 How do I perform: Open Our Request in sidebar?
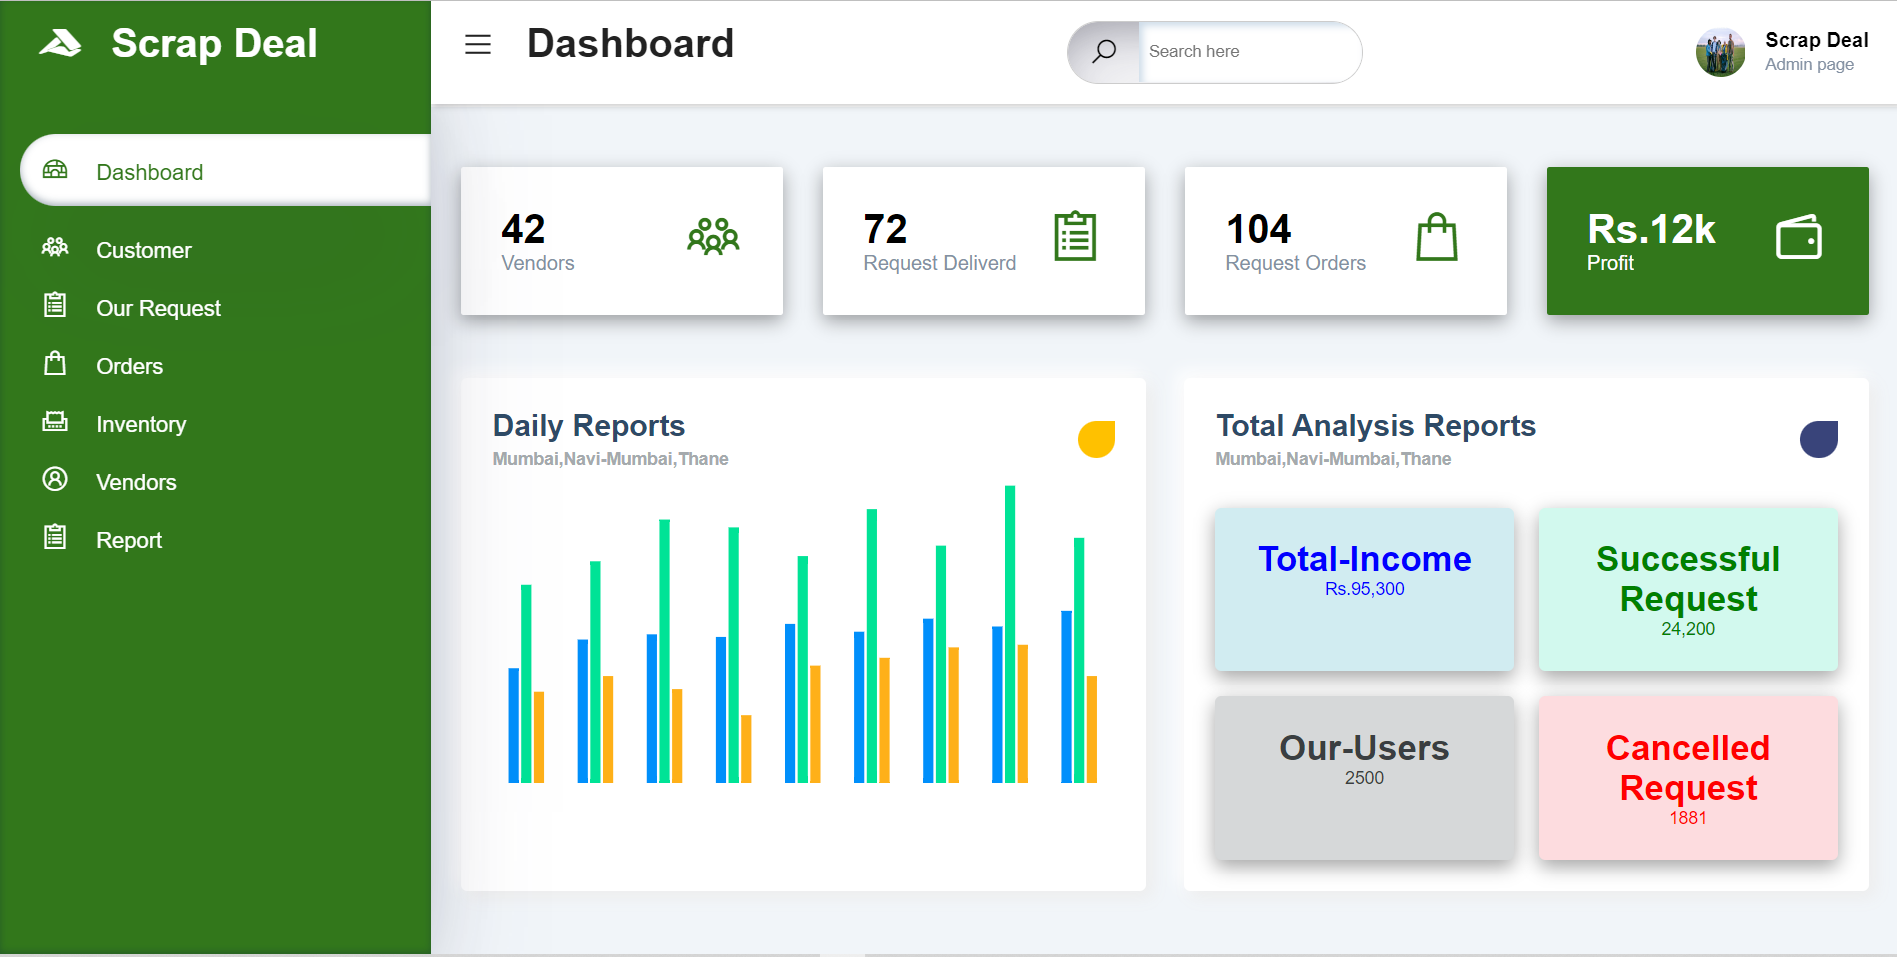158,308
